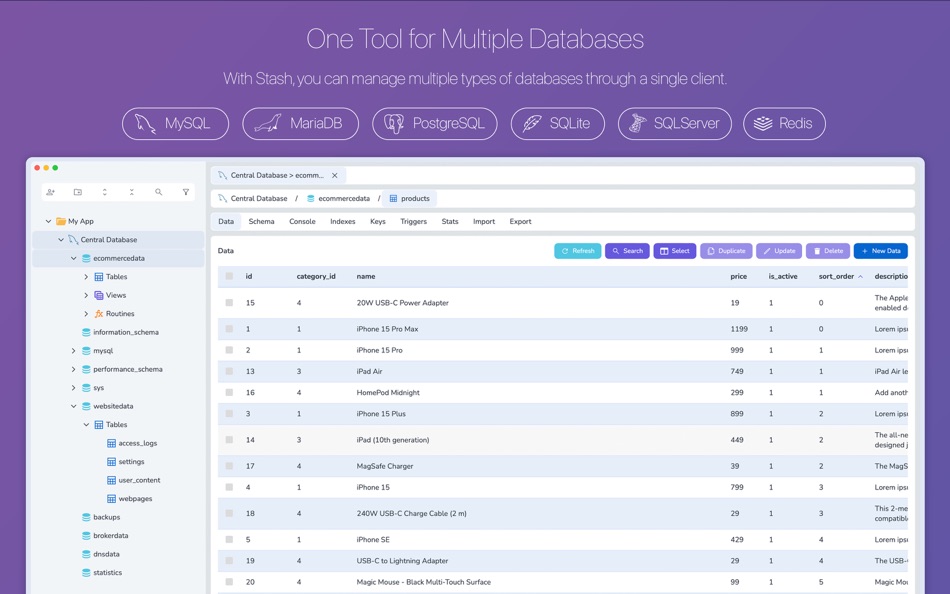Check the row for MagSafe Charger
This screenshot has width=950, height=594.
pos(229,466)
